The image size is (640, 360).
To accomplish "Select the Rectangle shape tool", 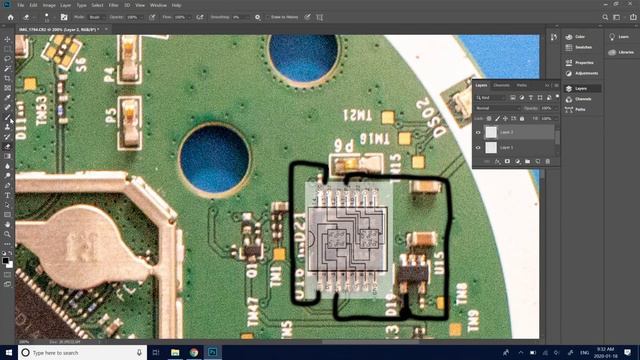I will [x=7, y=215].
